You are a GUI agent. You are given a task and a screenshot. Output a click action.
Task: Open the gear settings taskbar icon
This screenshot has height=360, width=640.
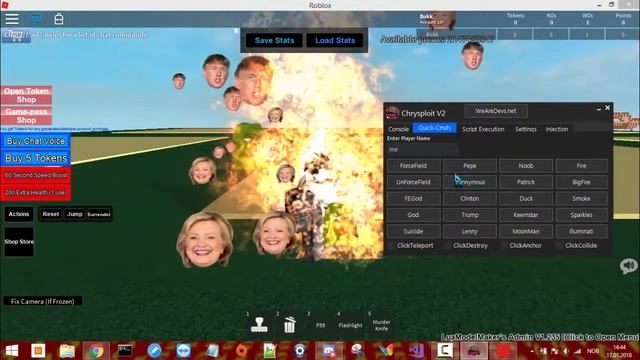[x=300, y=351]
